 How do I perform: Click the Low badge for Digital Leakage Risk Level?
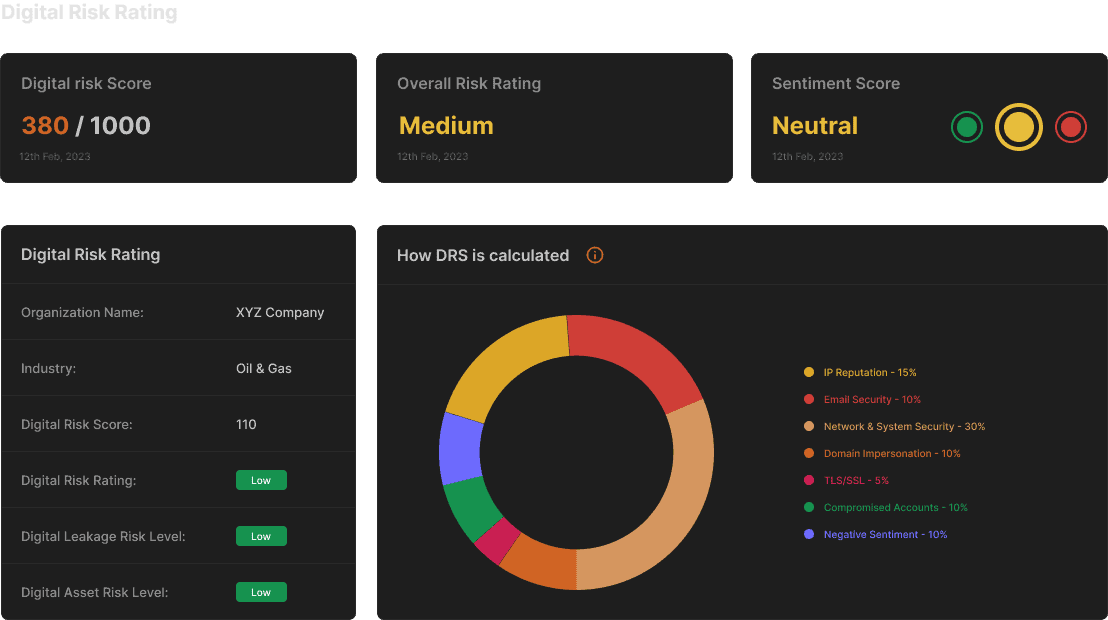pos(261,536)
